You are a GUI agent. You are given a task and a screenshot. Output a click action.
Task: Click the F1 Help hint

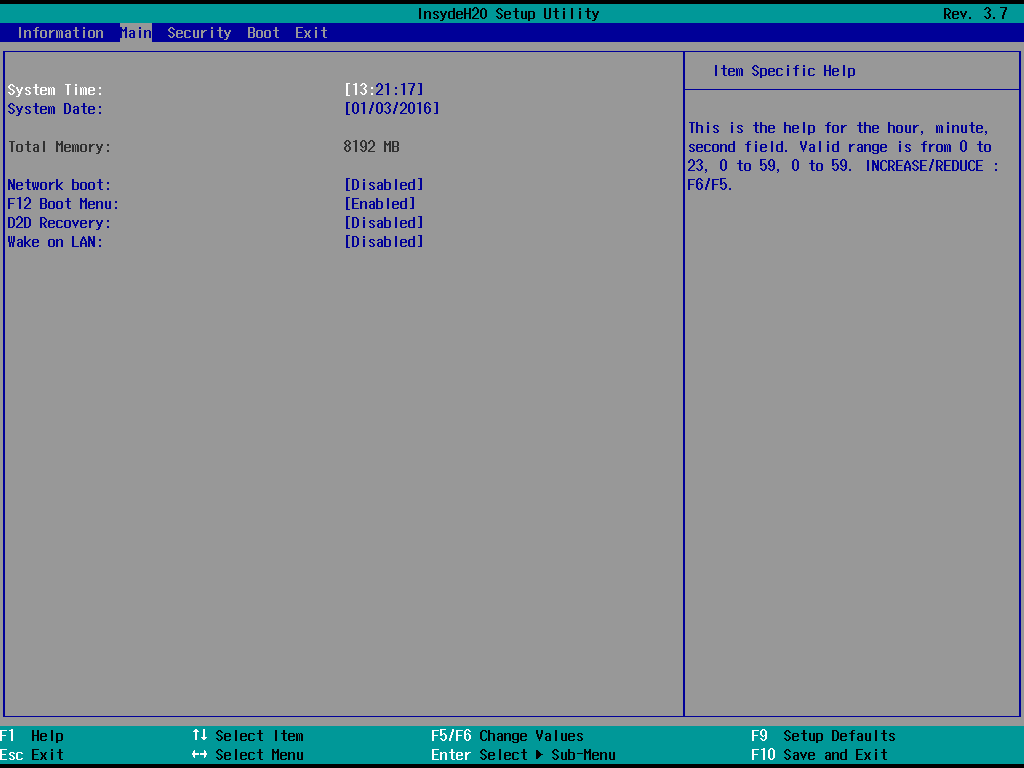point(32,736)
